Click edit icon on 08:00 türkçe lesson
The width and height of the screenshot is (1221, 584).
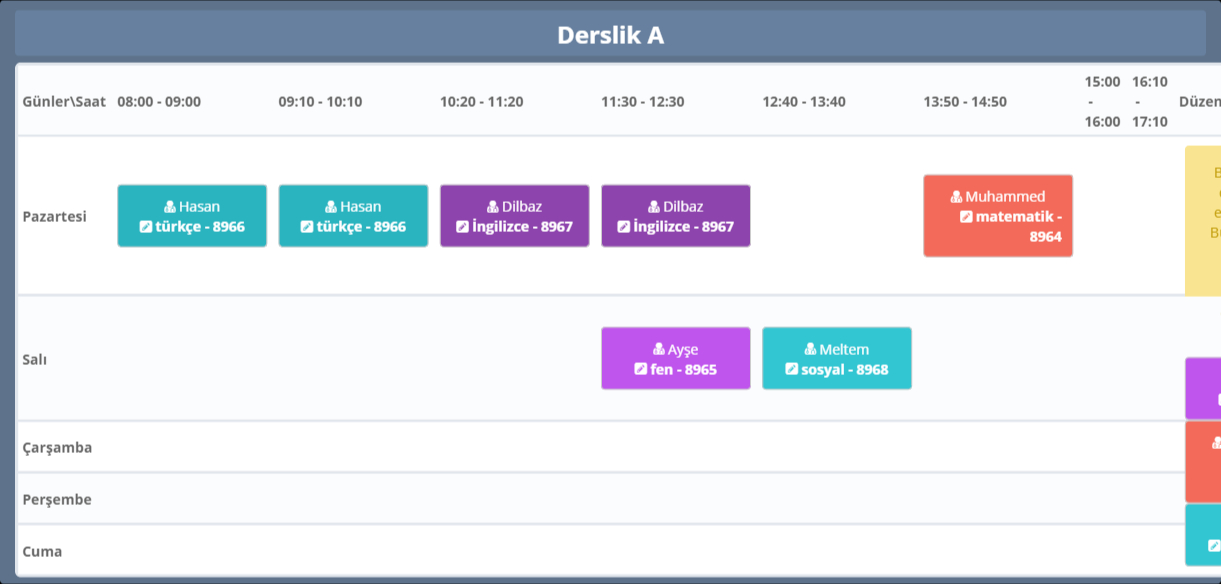tap(146, 227)
